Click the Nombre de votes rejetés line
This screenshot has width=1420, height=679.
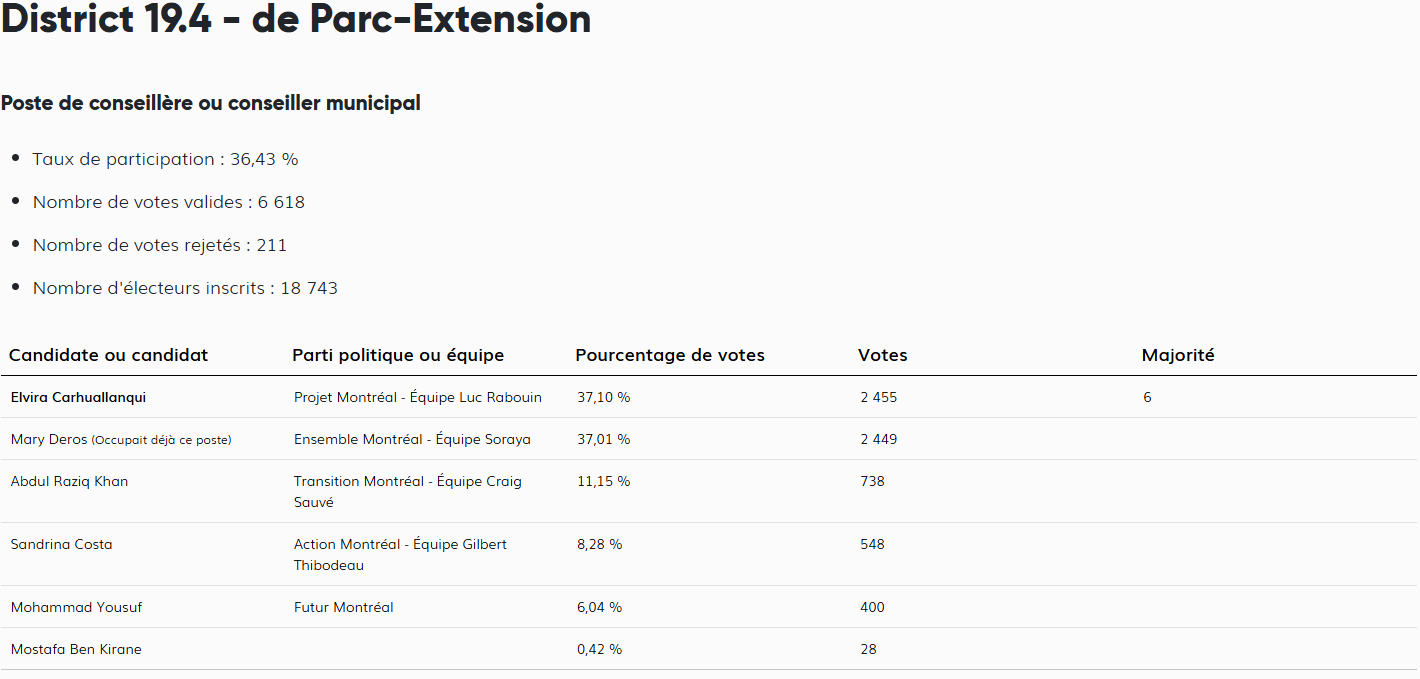[x=159, y=245]
